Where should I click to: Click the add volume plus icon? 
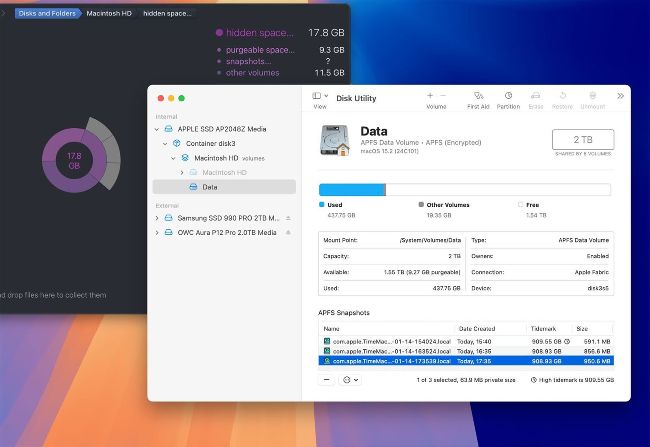click(x=429, y=95)
